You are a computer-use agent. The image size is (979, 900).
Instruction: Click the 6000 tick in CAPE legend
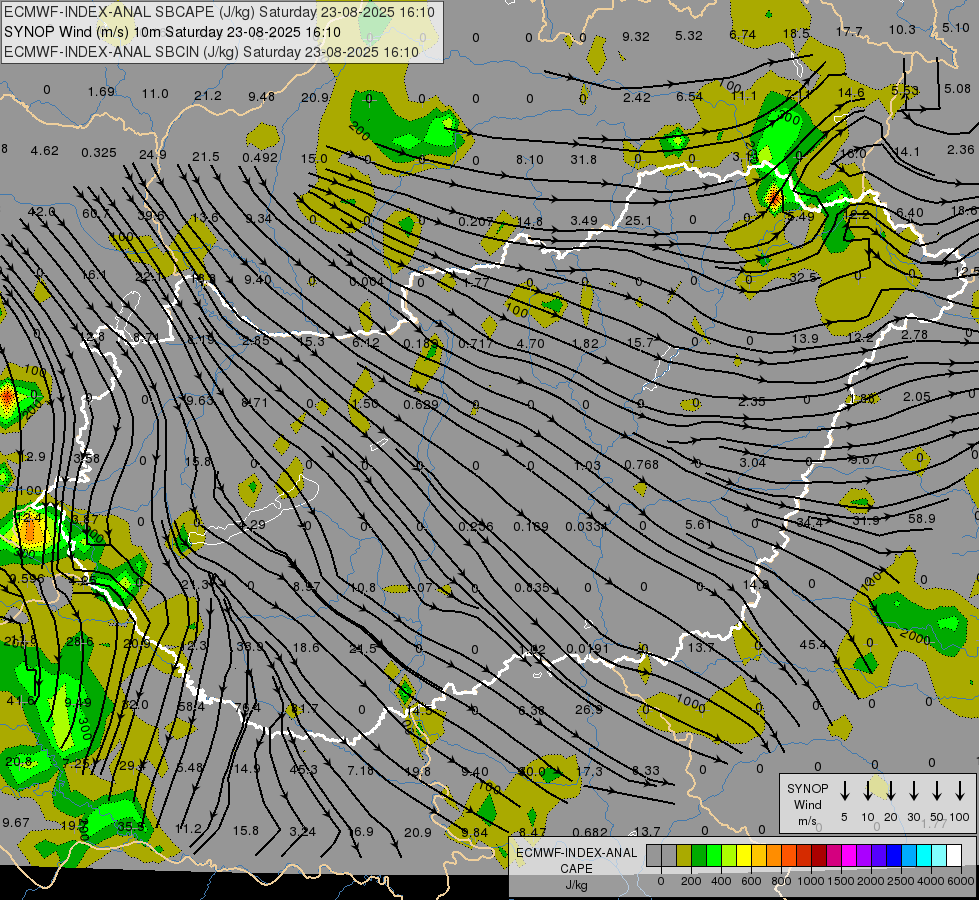click(x=961, y=881)
